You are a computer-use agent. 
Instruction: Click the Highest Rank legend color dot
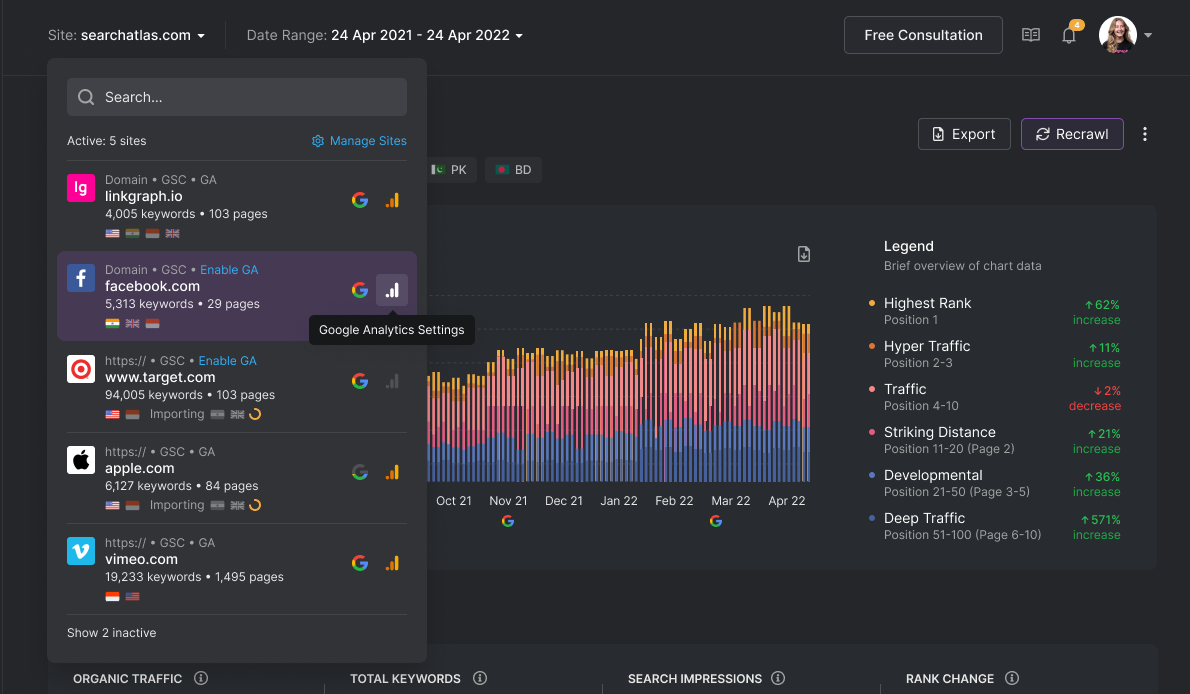871,303
